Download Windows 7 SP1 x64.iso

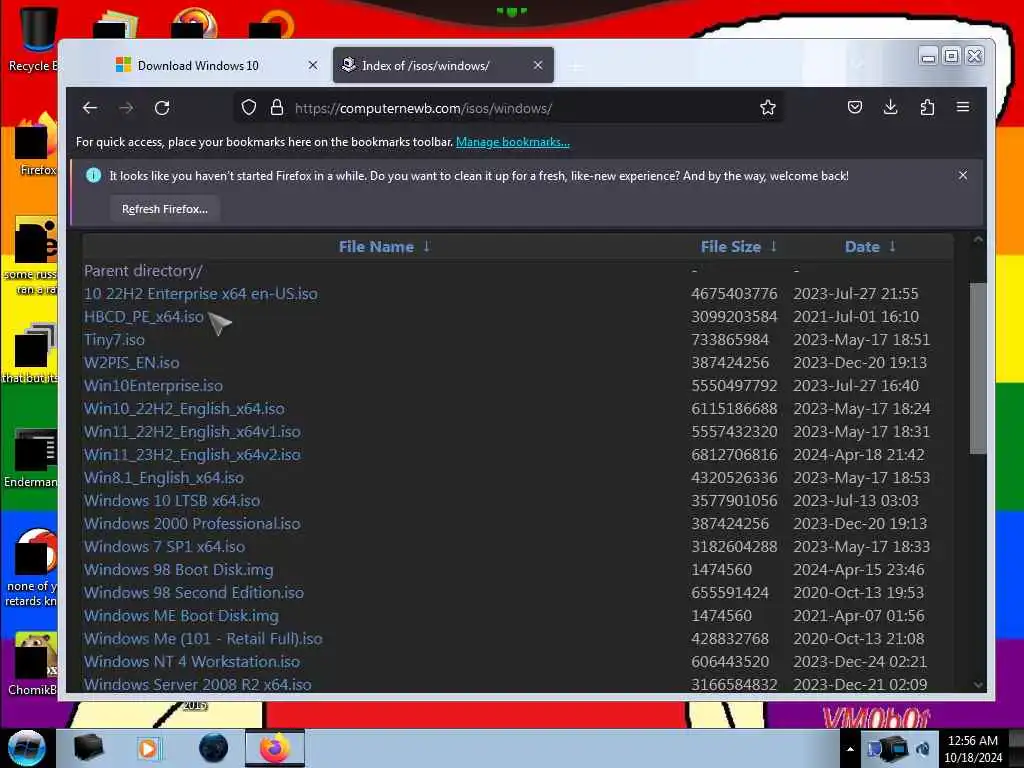click(x=164, y=546)
